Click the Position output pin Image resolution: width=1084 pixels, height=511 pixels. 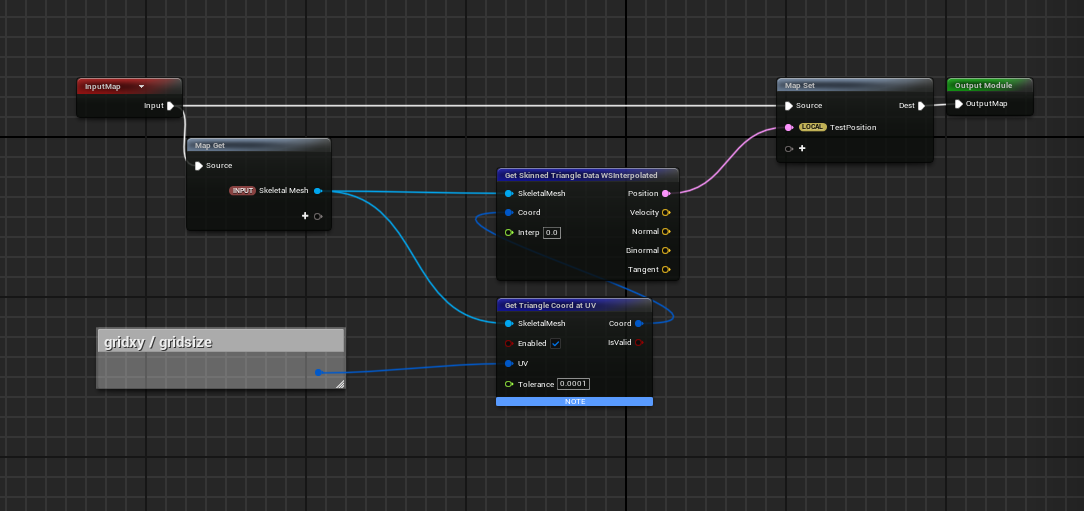[666, 194]
